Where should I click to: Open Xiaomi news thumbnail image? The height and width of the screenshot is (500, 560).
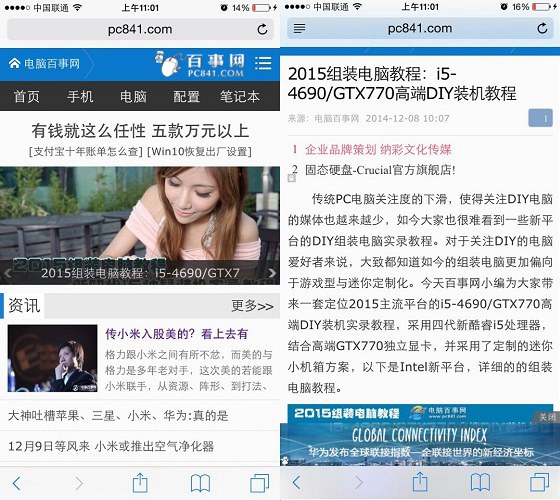pyautogui.click(x=52, y=358)
